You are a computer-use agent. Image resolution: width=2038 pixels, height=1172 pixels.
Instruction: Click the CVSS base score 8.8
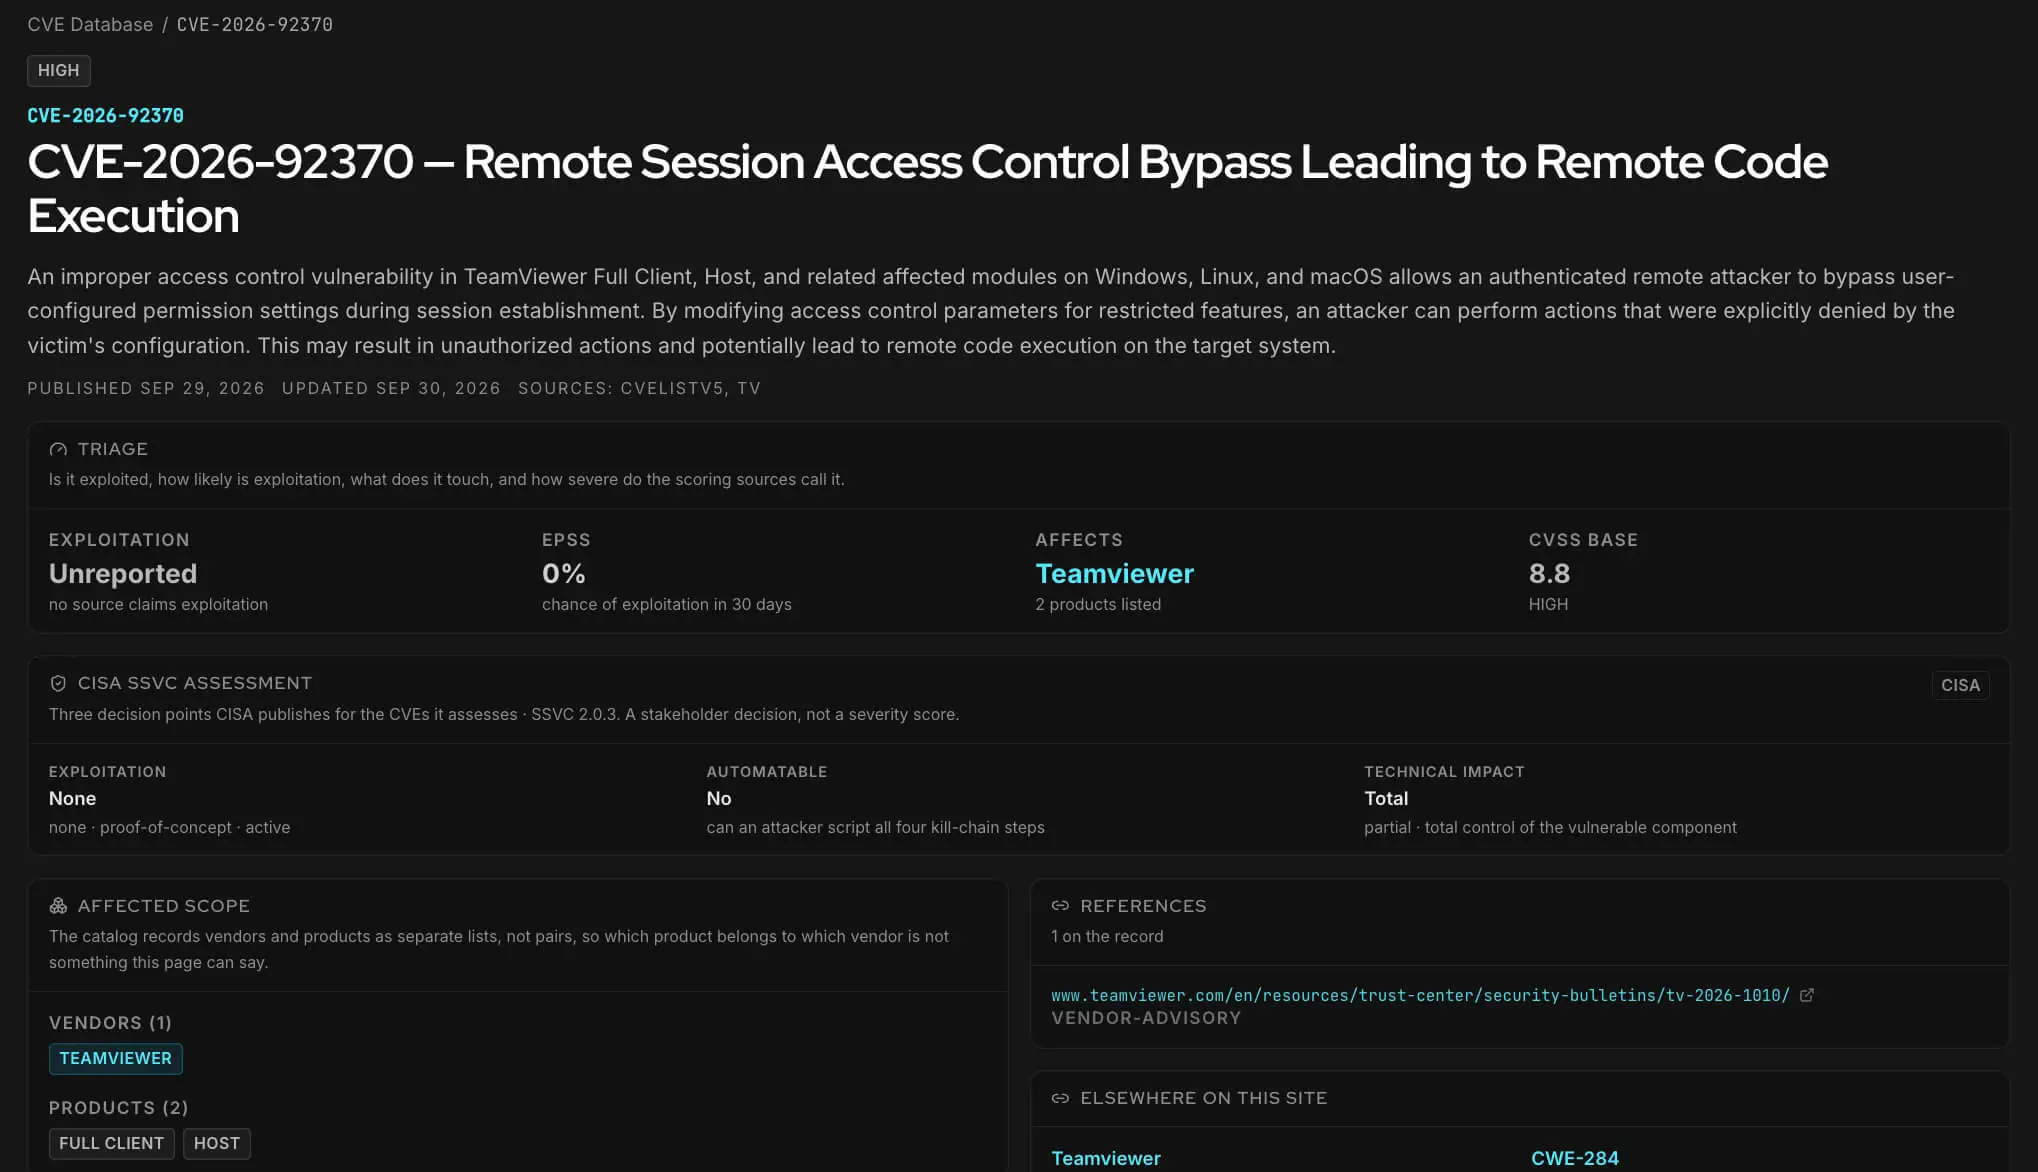click(x=1549, y=573)
